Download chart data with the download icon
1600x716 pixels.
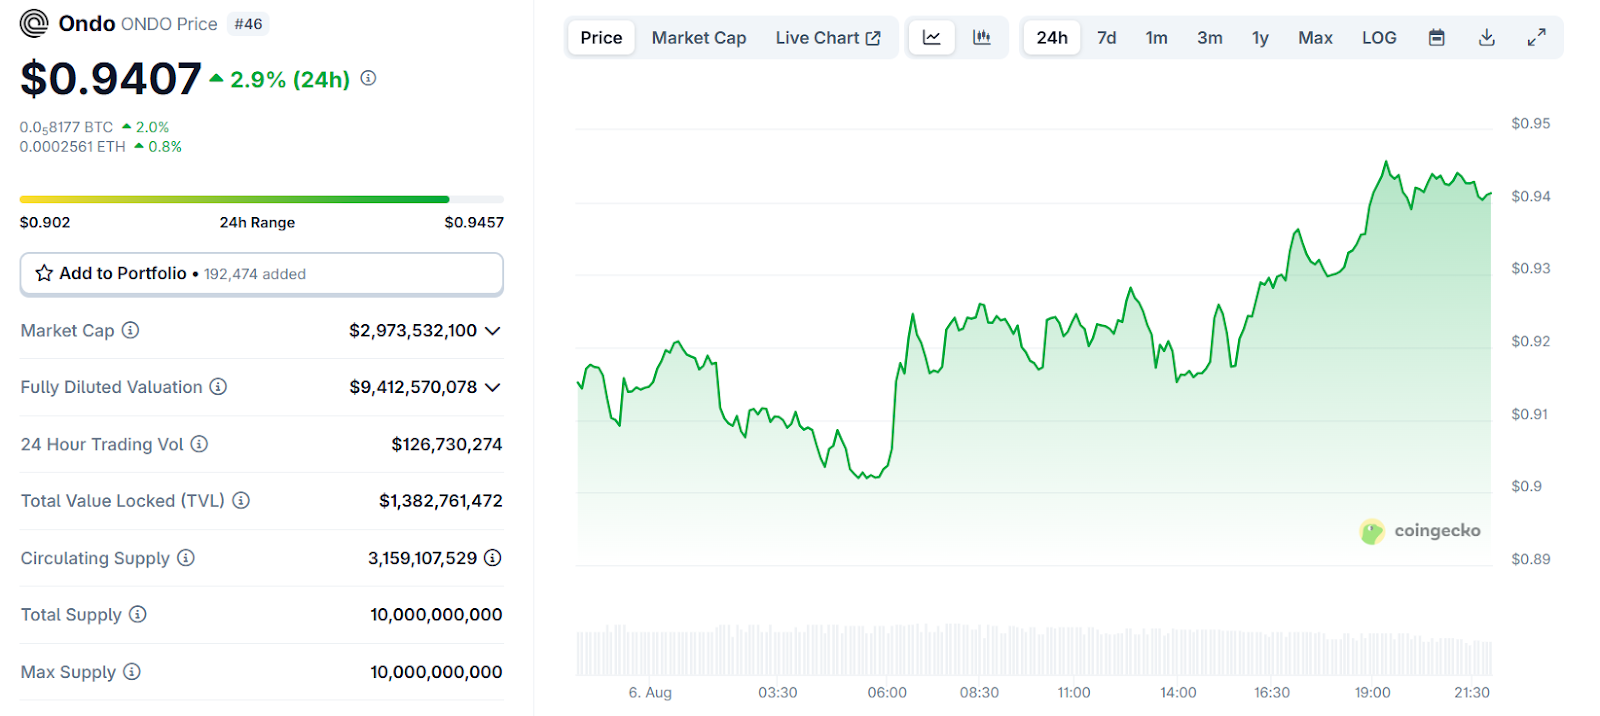(x=1487, y=38)
